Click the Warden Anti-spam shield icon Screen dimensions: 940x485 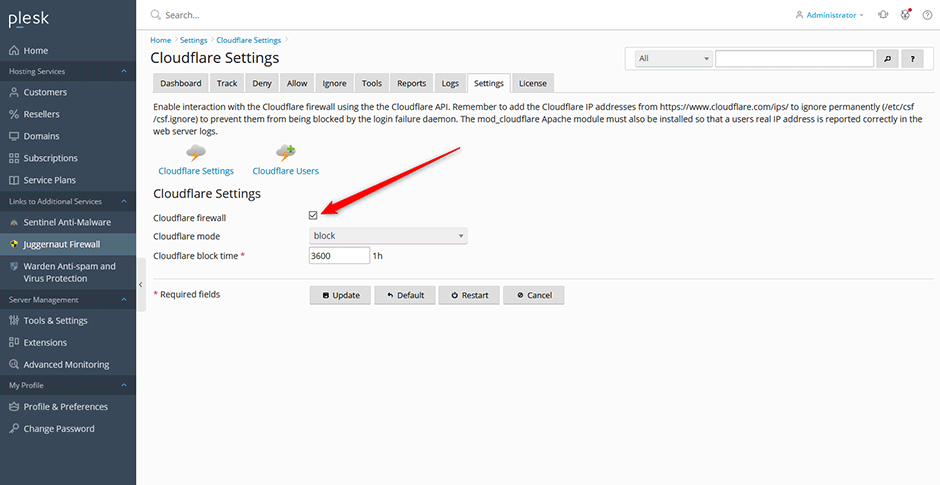pyautogui.click(x=14, y=266)
